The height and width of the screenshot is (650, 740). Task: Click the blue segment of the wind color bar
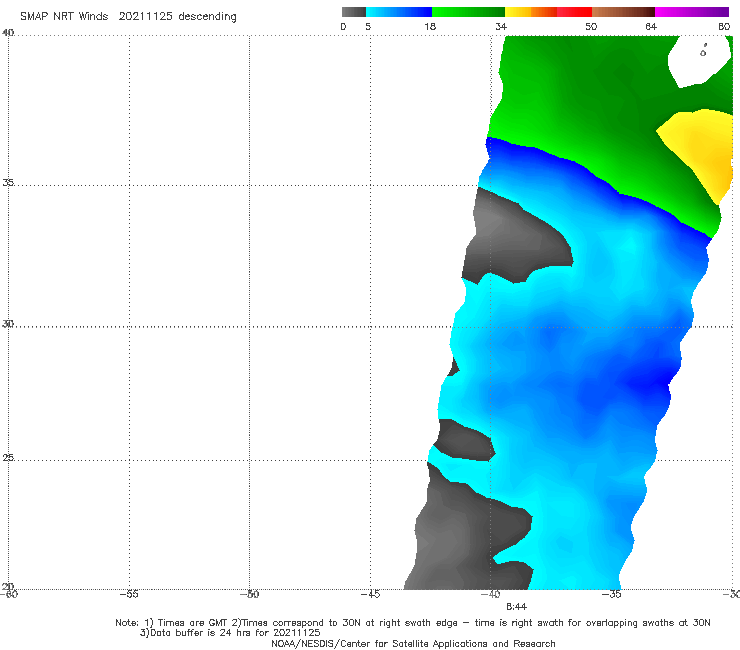tap(399, 12)
